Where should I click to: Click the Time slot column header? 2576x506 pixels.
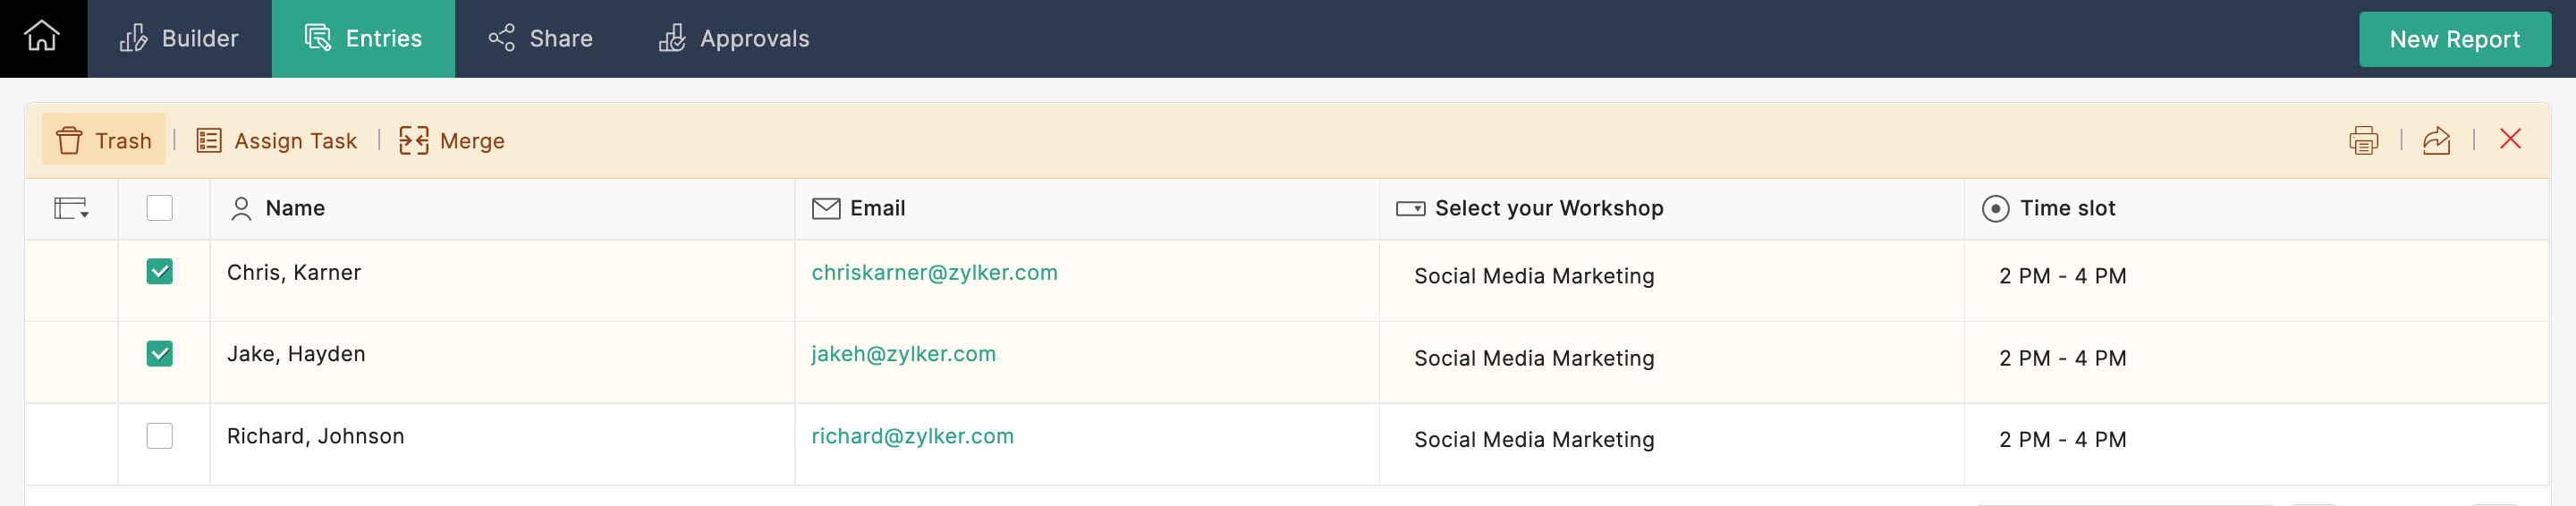click(2066, 208)
